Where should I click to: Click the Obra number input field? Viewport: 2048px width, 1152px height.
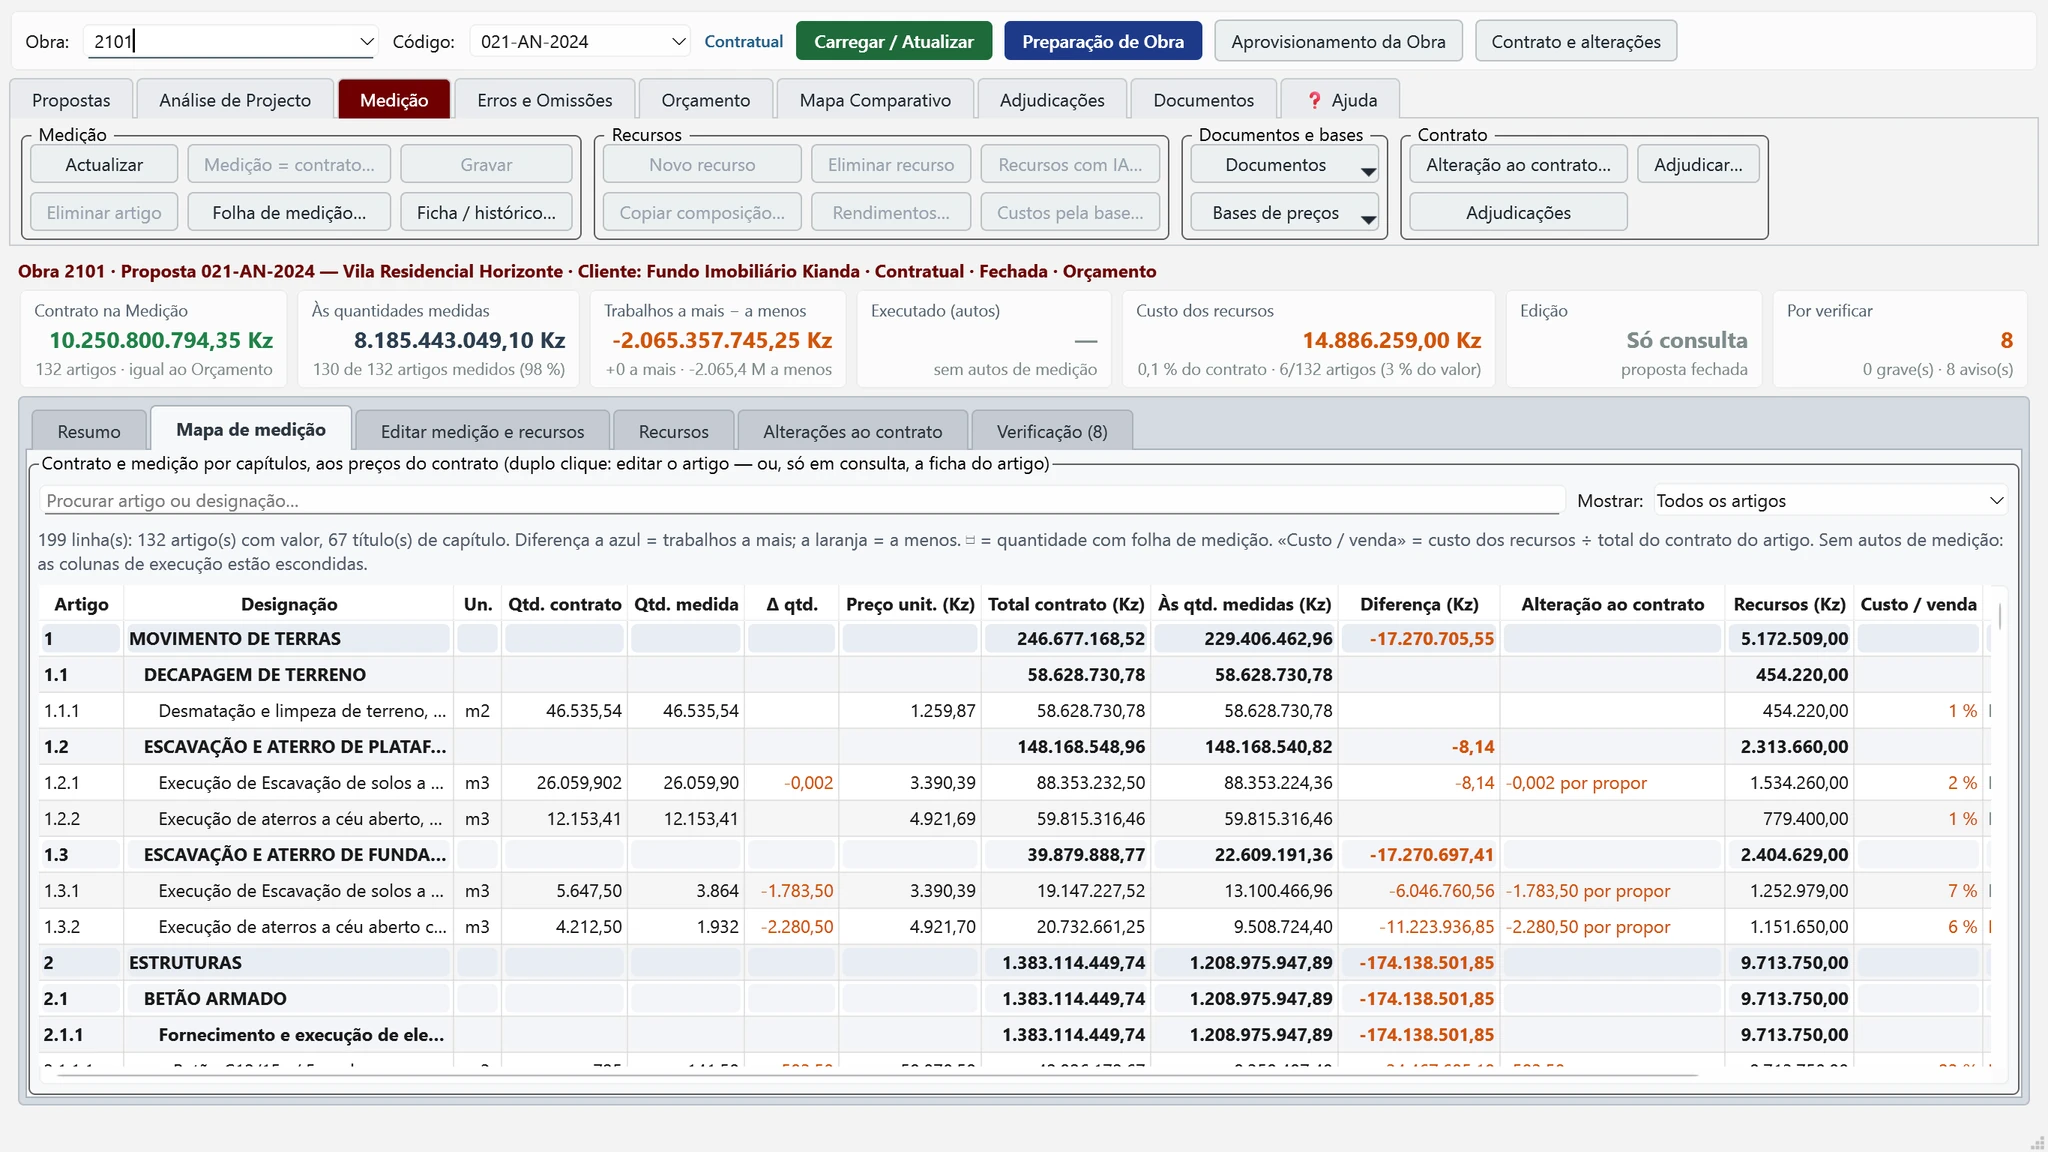(x=222, y=42)
